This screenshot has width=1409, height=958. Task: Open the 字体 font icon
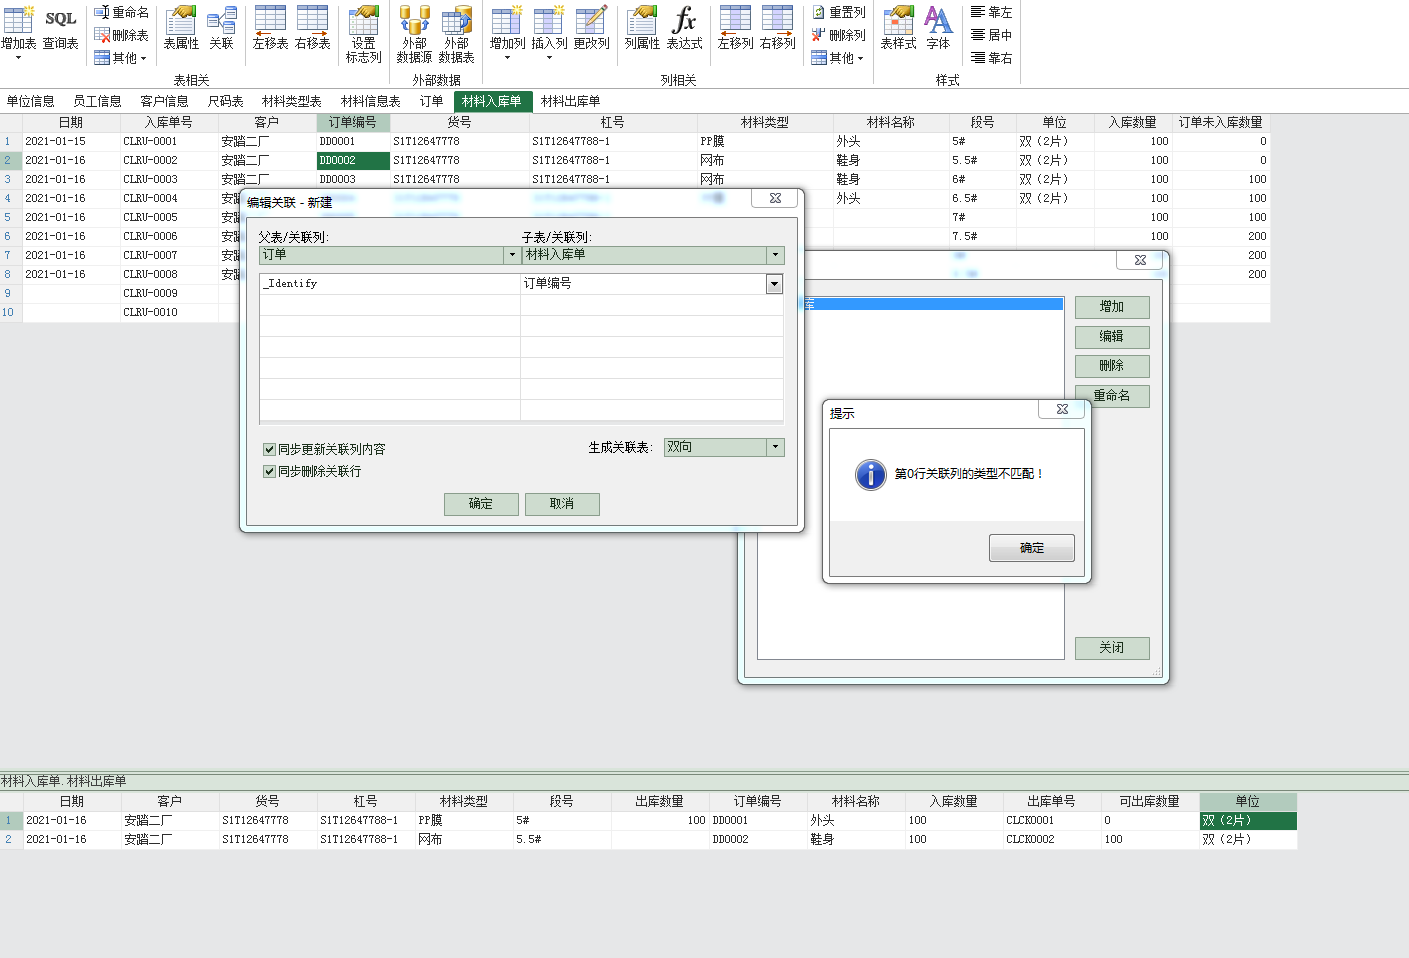(938, 28)
